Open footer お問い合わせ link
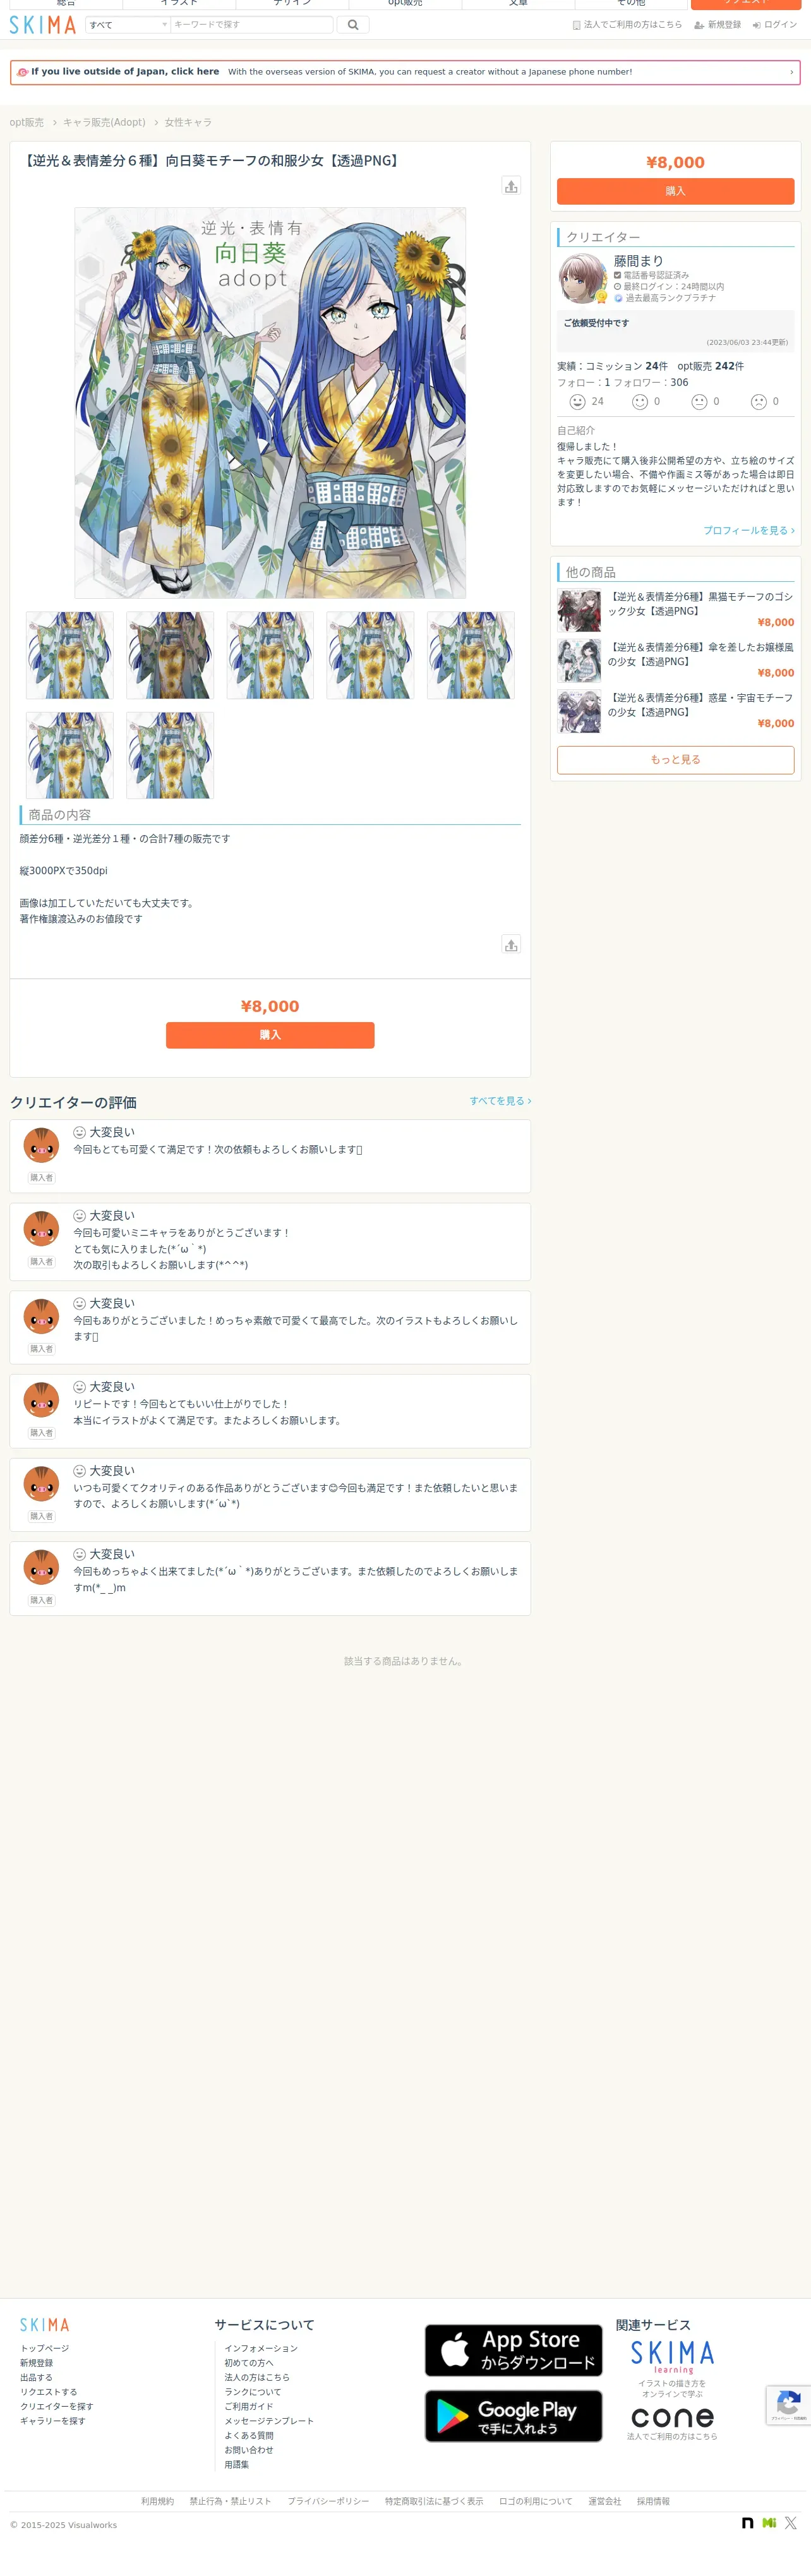This screenshot has width=811, height=2576. [x=249, y=2450]
